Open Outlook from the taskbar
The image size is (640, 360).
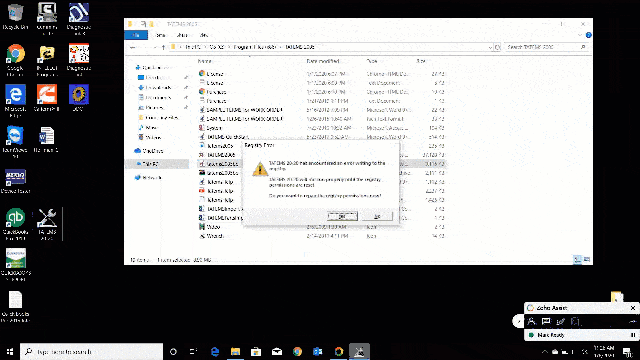(318, 351)
